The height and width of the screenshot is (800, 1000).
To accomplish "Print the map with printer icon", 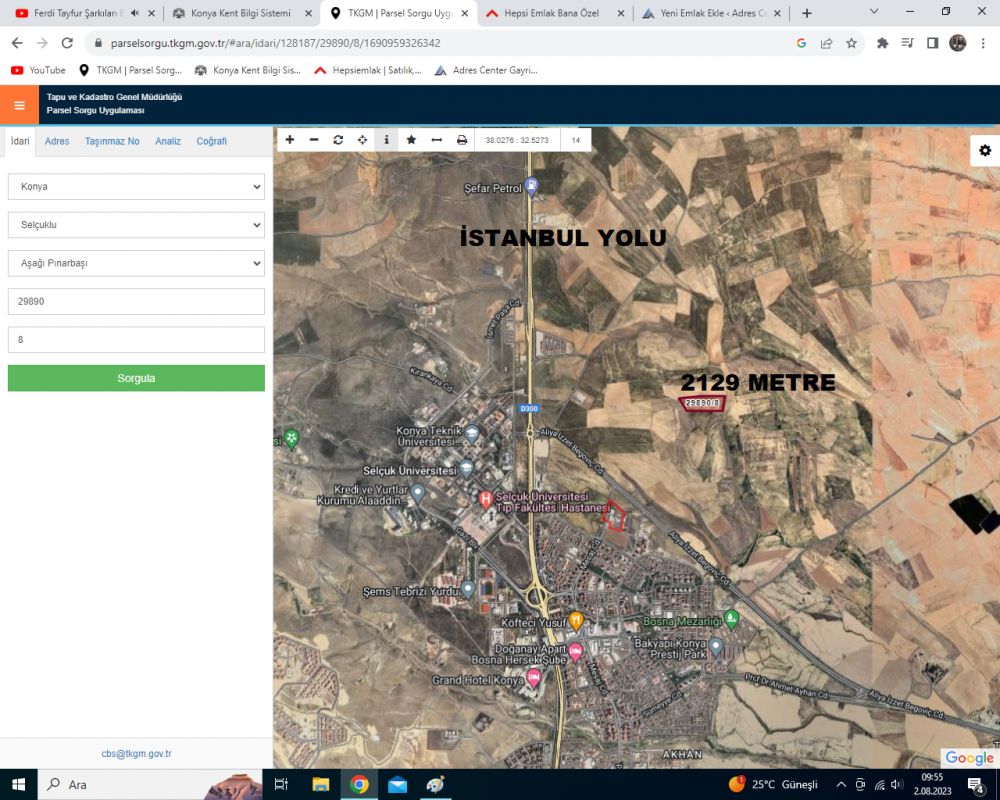I will coord(462,140).
